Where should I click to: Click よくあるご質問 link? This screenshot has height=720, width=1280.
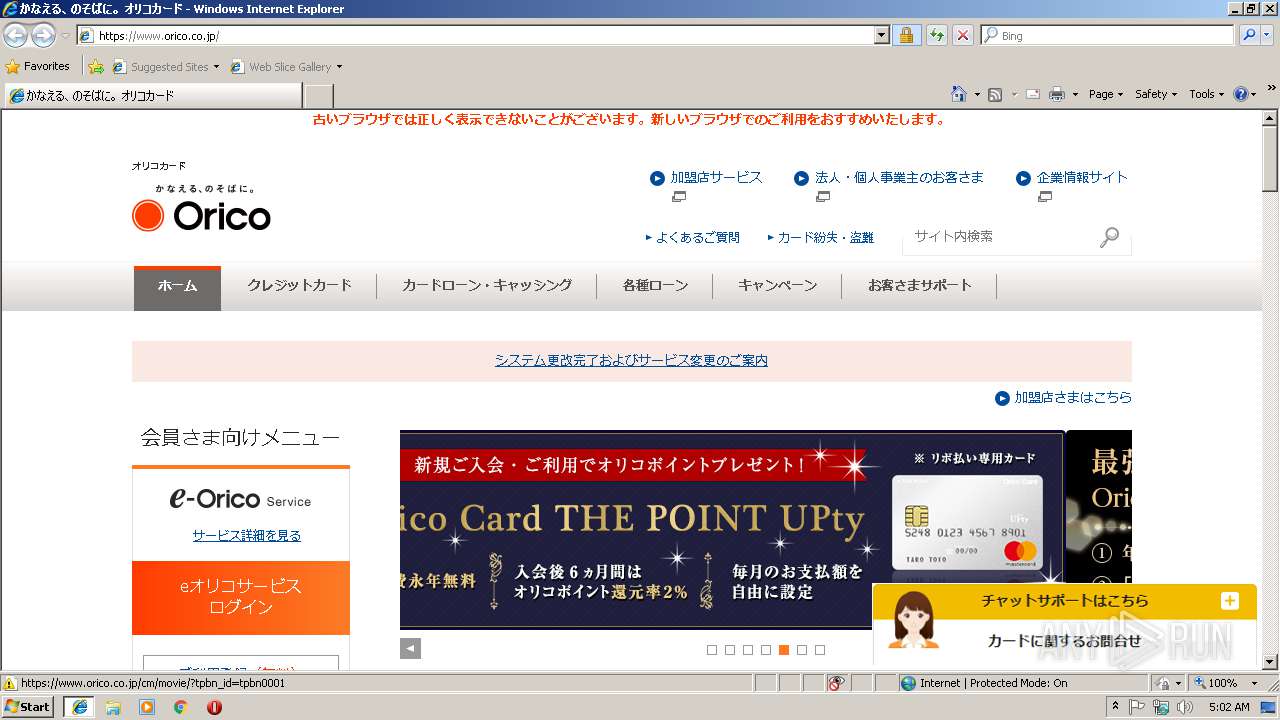coord(698,238)
